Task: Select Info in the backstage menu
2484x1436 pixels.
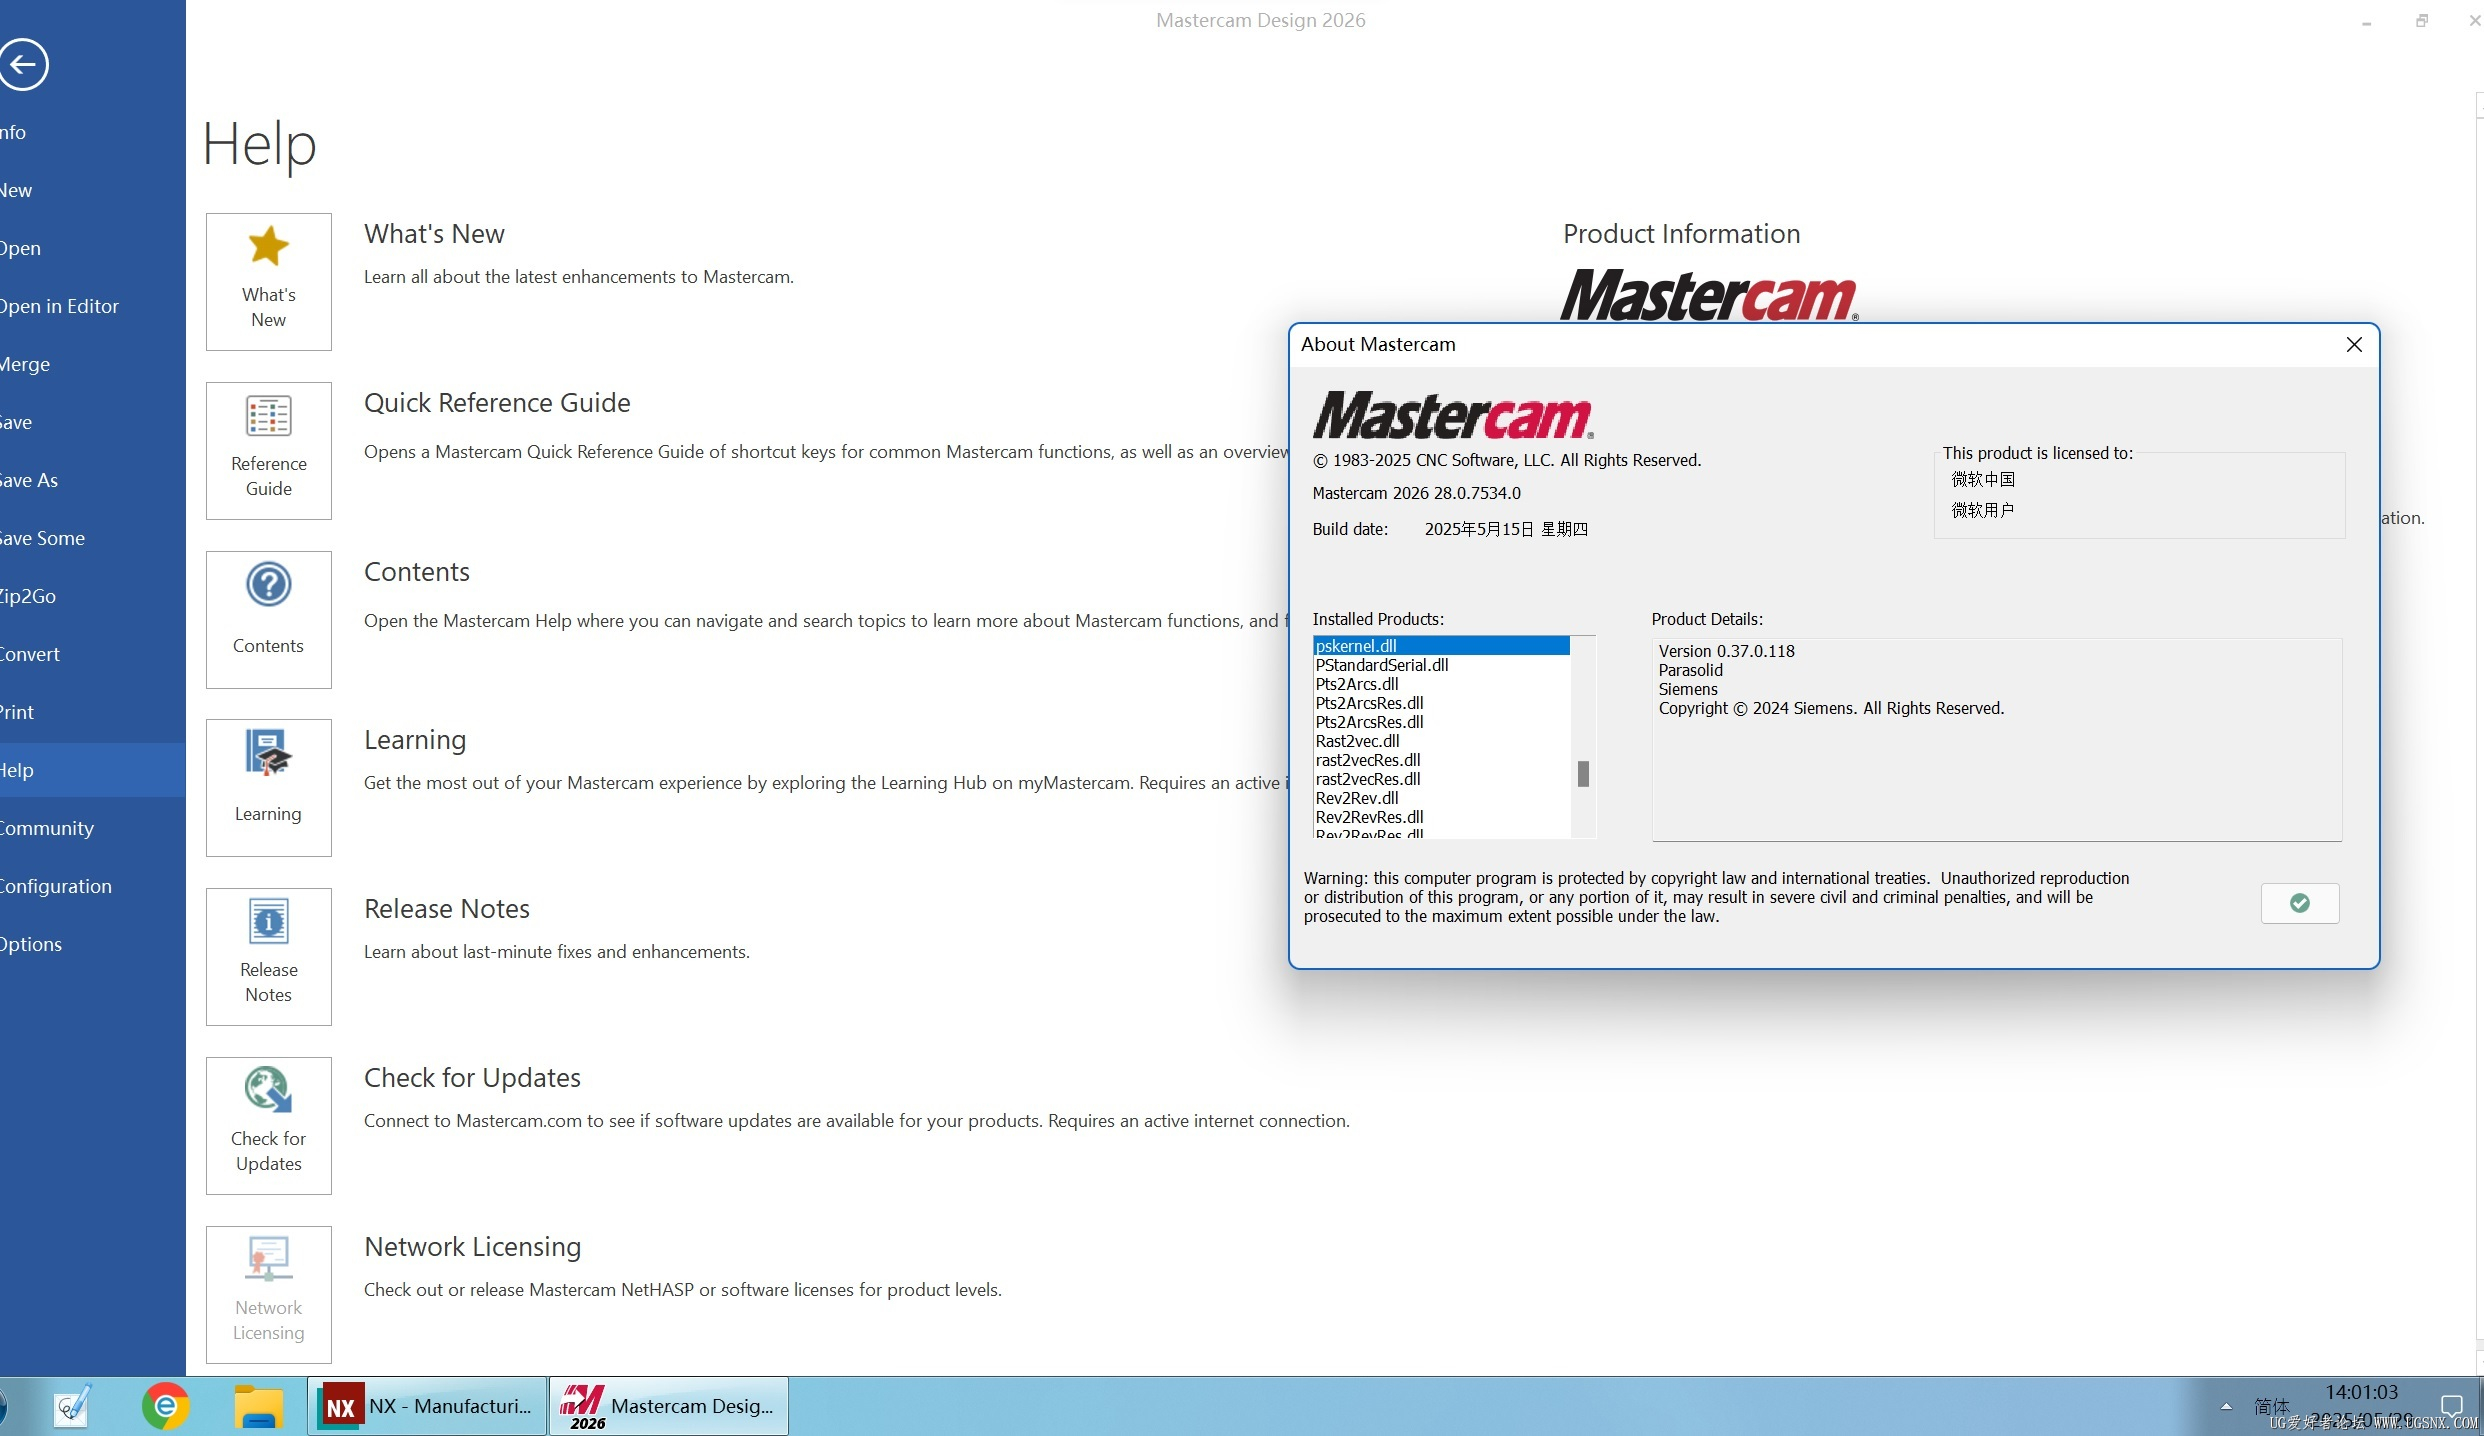Action: tap(93, 132)
